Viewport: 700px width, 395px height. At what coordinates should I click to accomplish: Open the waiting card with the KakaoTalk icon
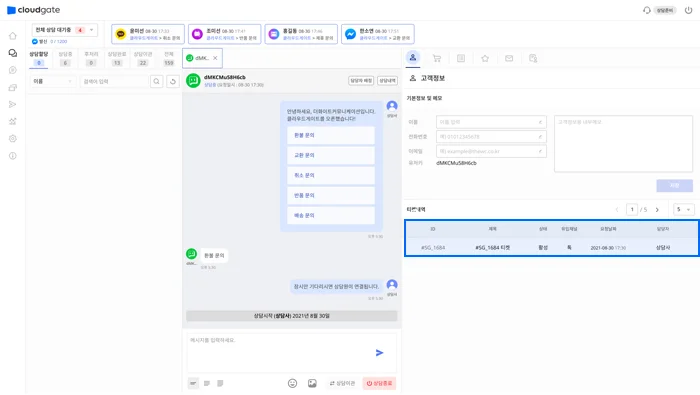point(148,34)
